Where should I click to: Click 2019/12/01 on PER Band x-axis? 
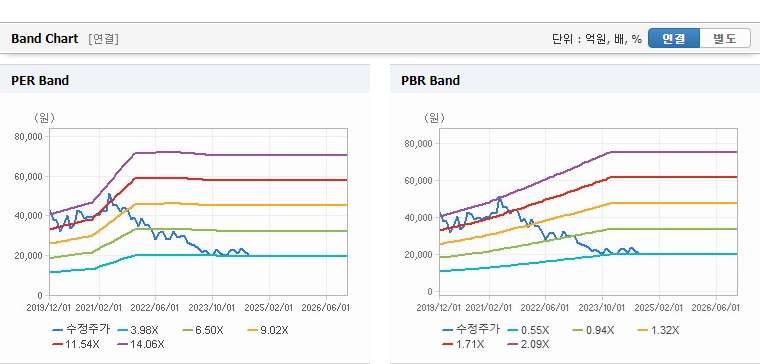48,308
